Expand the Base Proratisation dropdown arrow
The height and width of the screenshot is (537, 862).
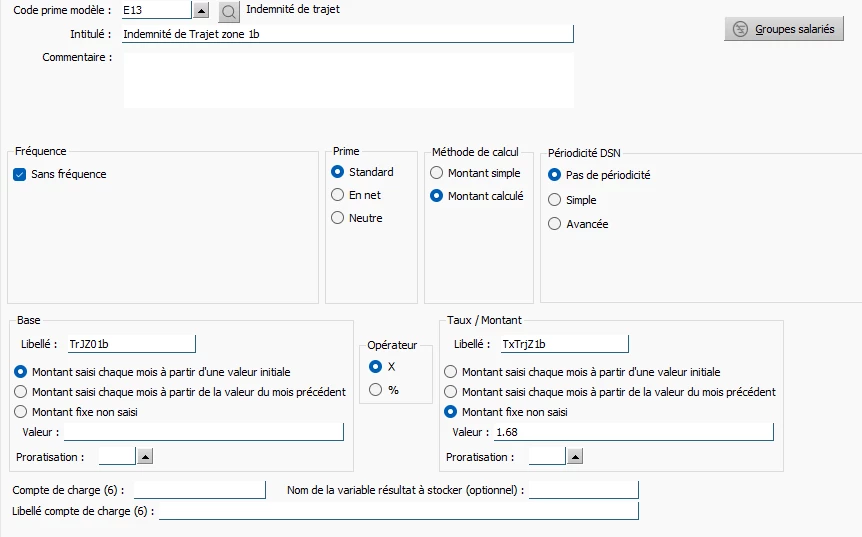pos(144,456)
